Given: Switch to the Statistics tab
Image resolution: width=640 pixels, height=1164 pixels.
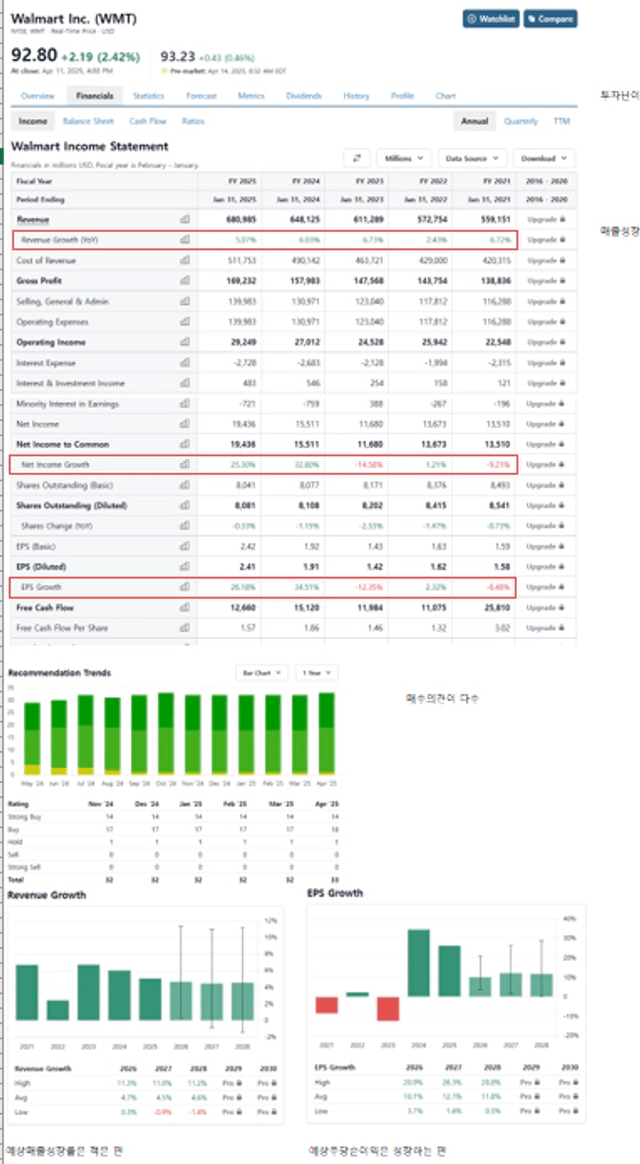Looking at the screenshot, I should [148, 96].
